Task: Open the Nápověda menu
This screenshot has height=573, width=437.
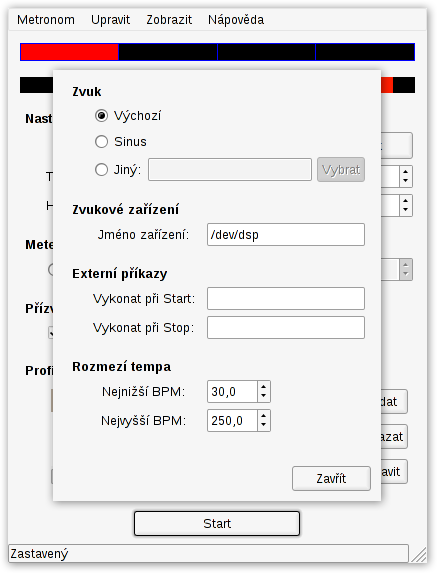Action: coord(236,20)
